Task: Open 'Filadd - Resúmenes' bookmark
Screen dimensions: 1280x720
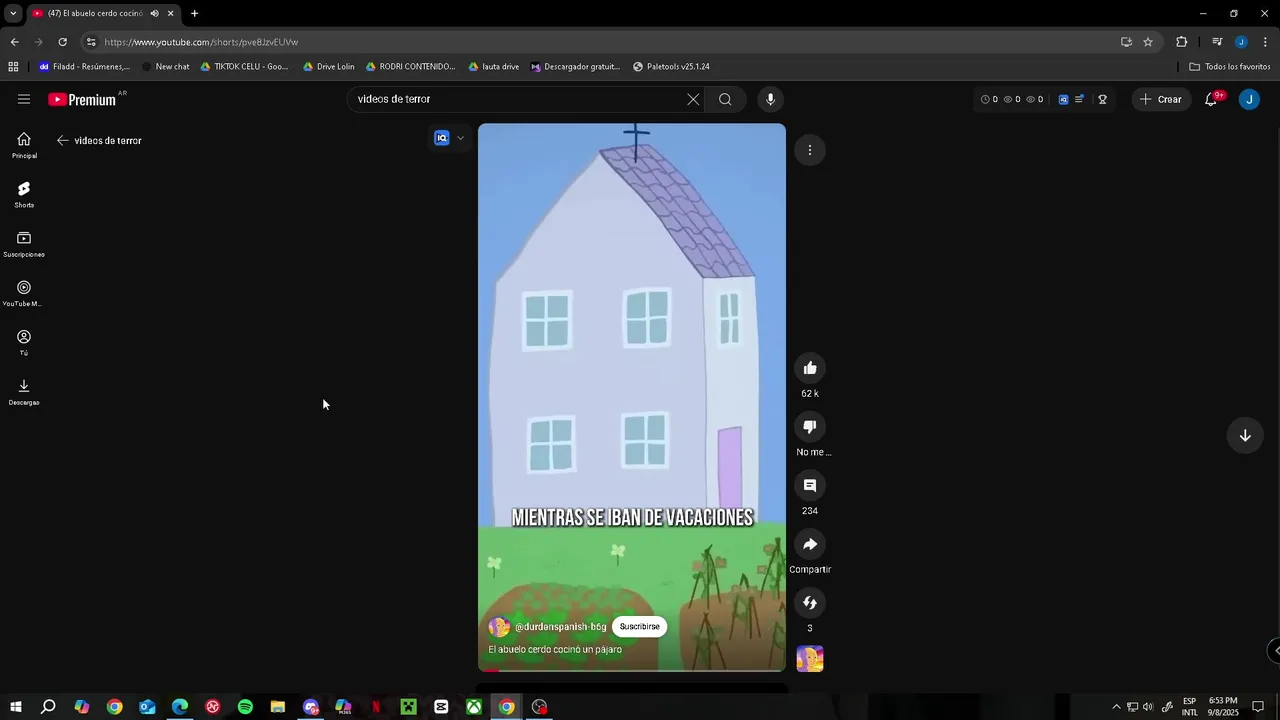Action: click(84, 67)
